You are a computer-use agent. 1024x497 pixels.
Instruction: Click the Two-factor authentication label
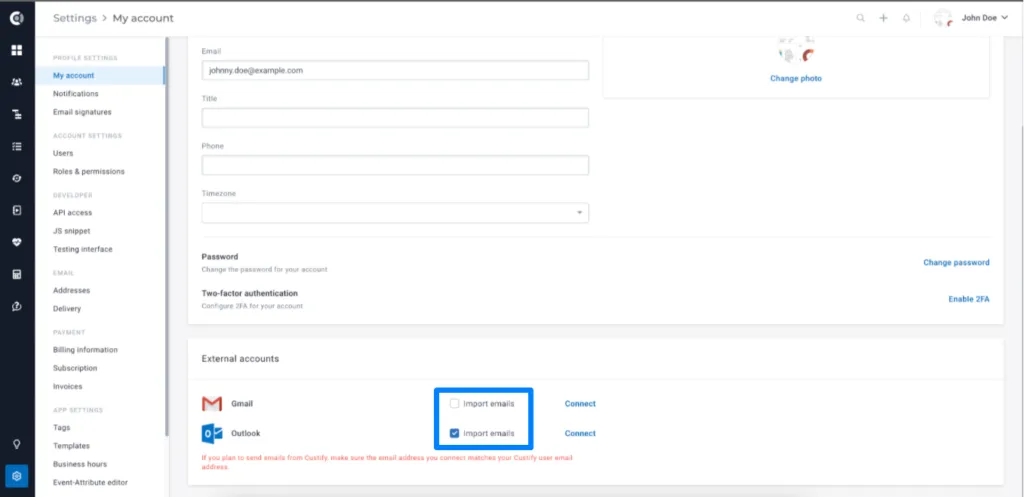pos(249,294)
